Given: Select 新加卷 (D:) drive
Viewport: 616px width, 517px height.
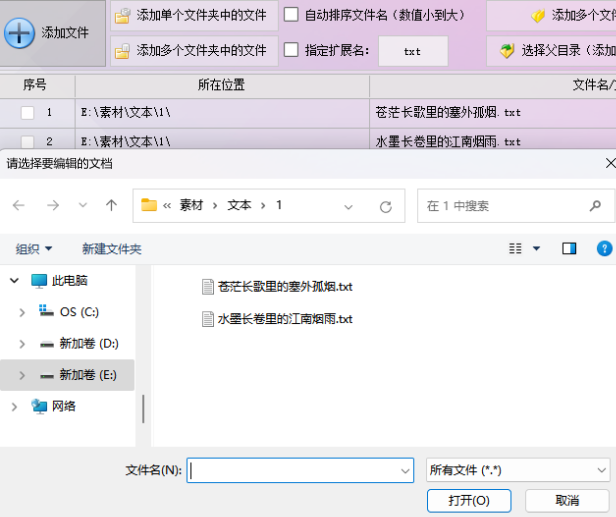Looking at the screenshot, I should pos(89,344).
